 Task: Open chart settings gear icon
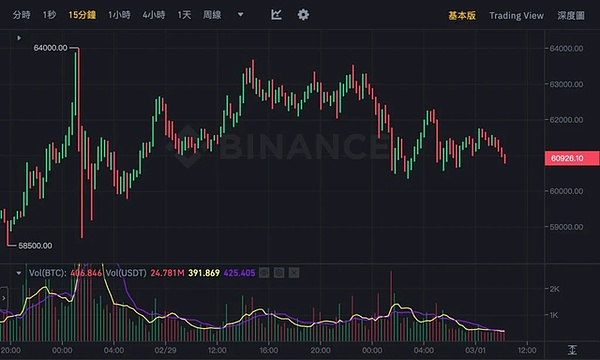[303, 15]
